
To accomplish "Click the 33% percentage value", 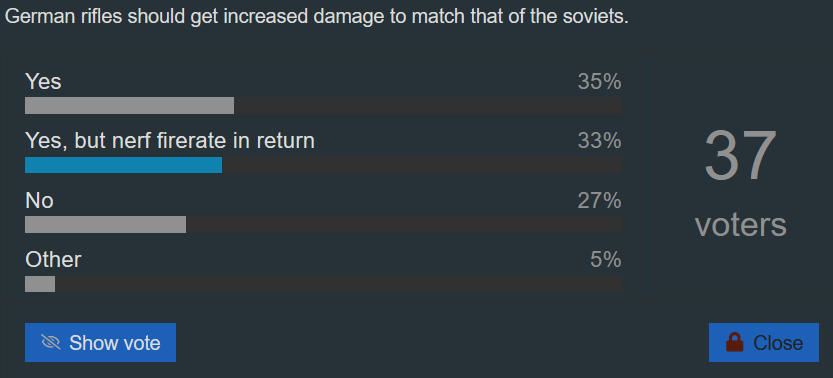I will [599, 141].
